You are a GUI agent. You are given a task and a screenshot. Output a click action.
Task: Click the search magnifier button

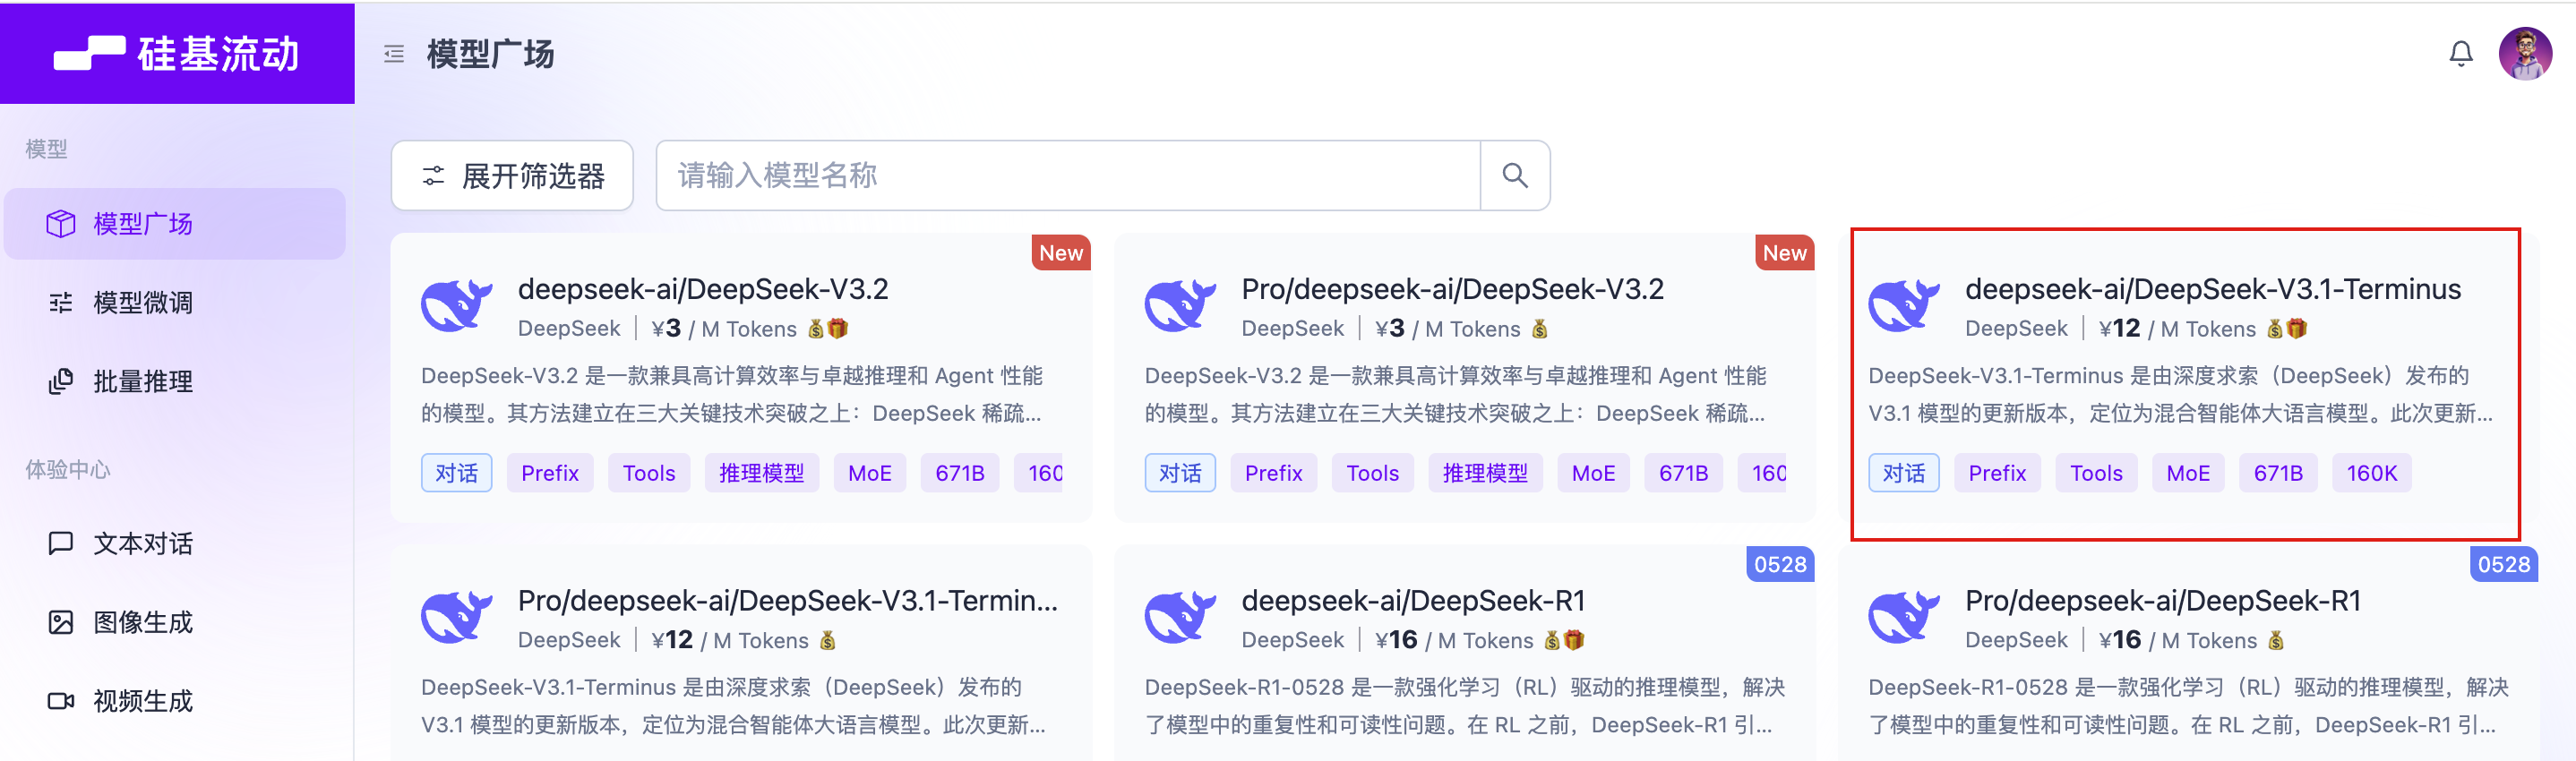pos(1514,176)
